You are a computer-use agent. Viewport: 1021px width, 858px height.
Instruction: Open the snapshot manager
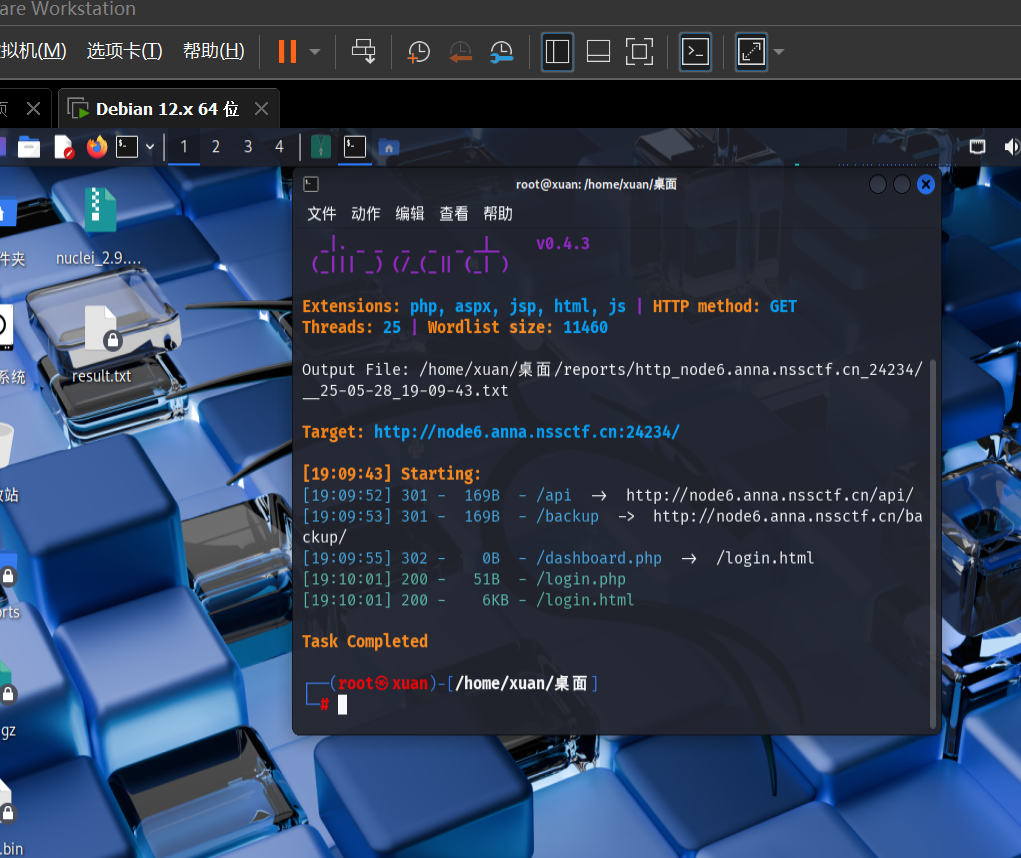pos(502,52)
